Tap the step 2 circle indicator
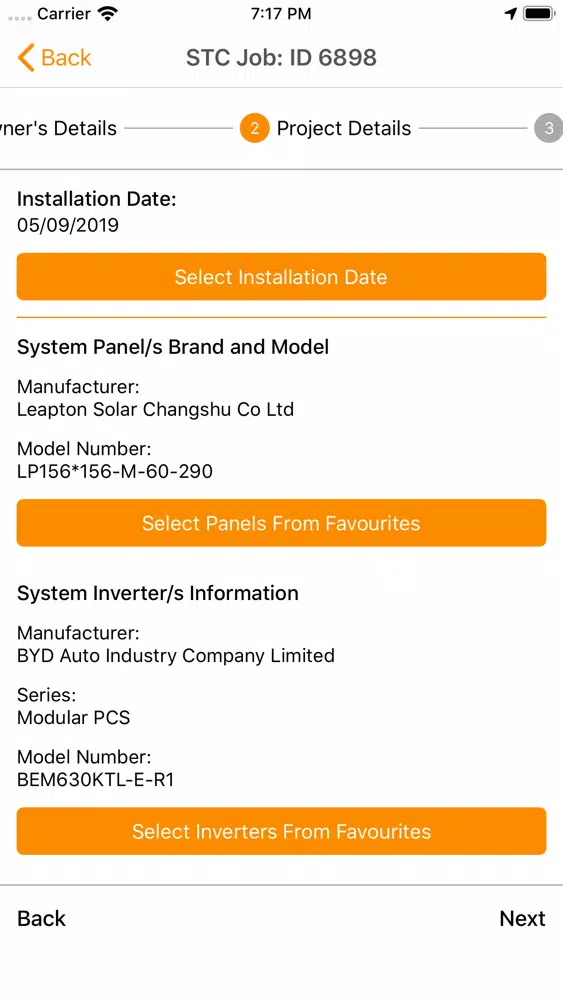The height and width of the screenshot is (1000, 563). coord(254,128)
